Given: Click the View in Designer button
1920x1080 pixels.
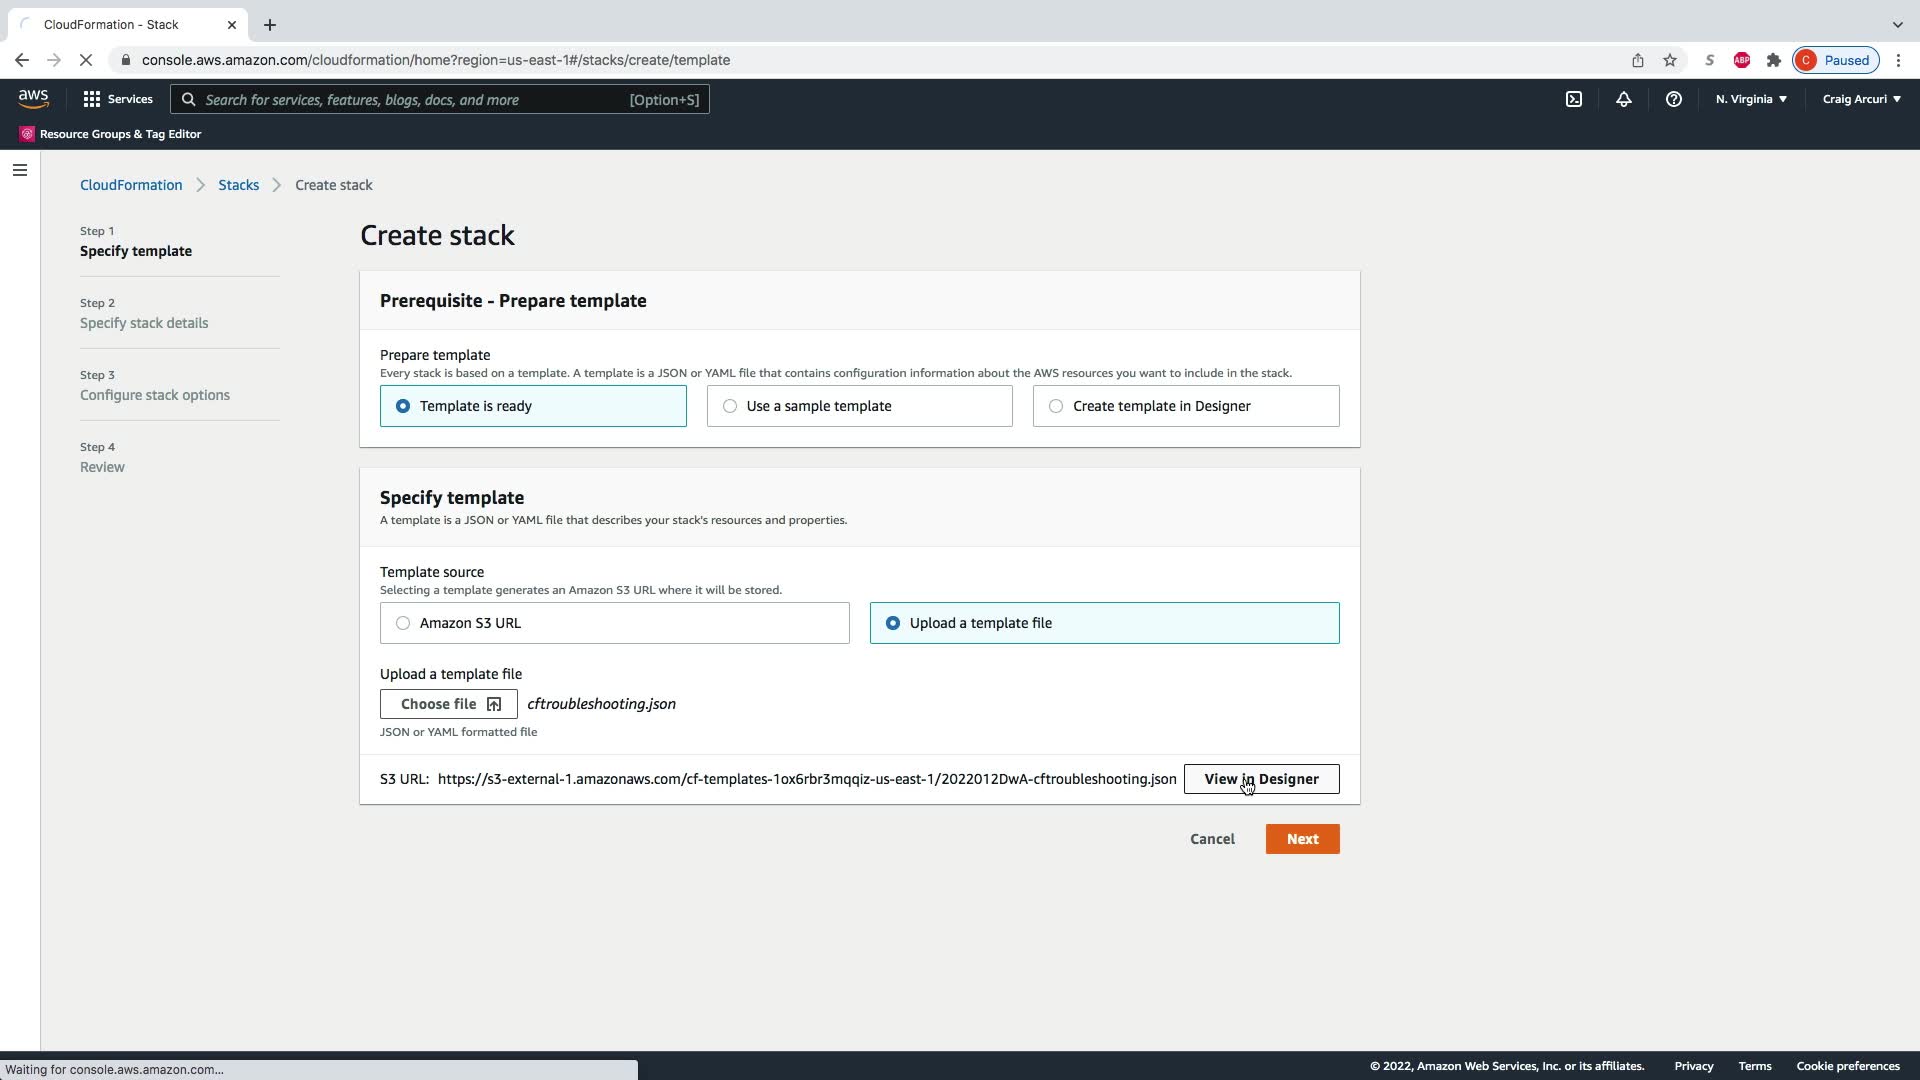Looking at the screenshot, I should pos(1261,779).
